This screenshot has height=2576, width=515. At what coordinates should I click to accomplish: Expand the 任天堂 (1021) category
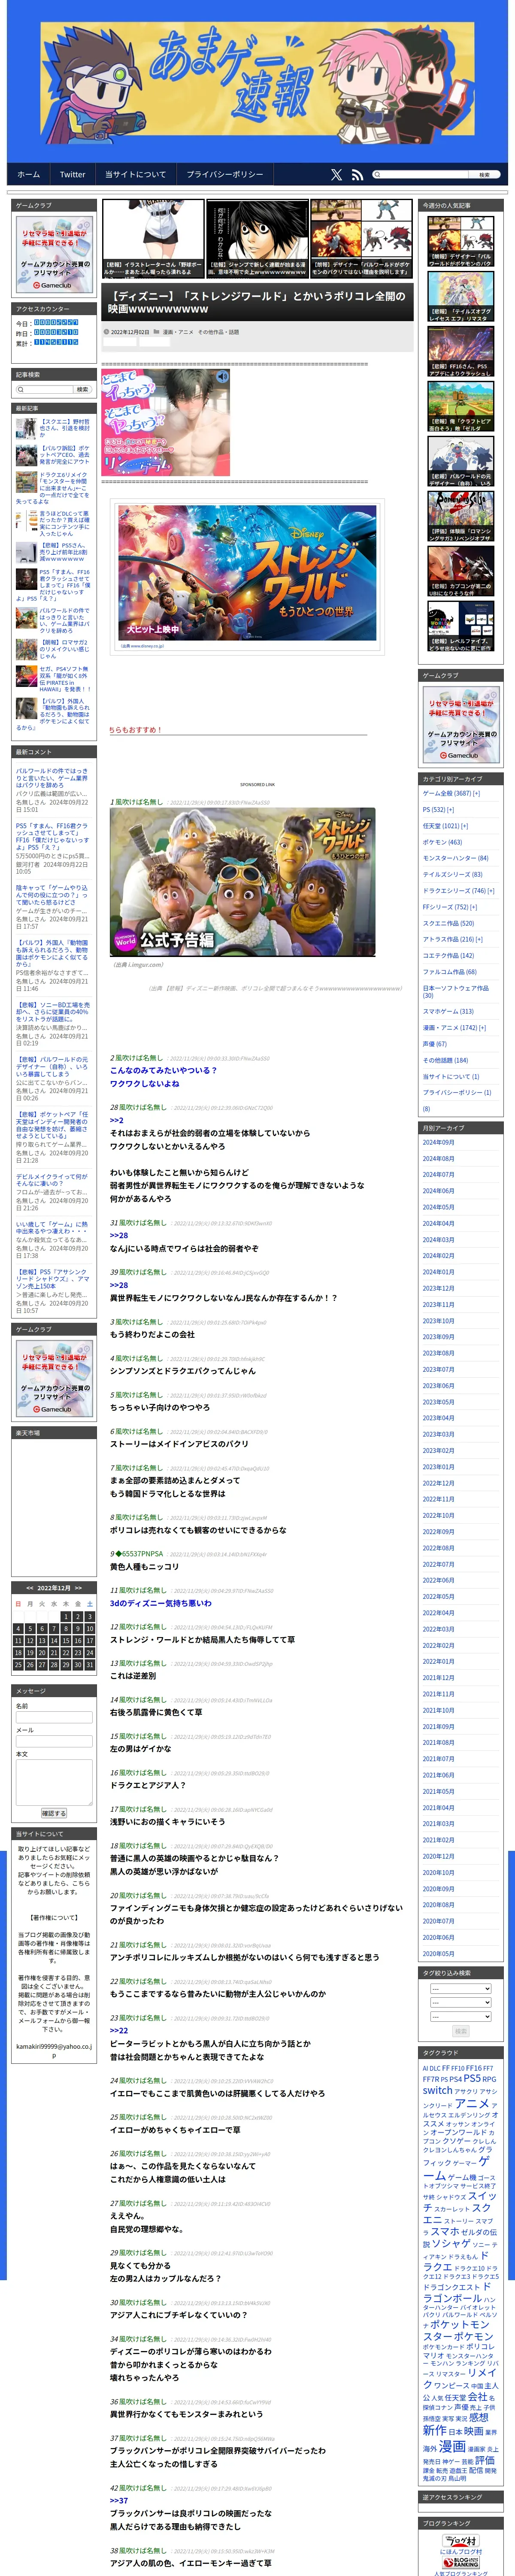point(464,826)
